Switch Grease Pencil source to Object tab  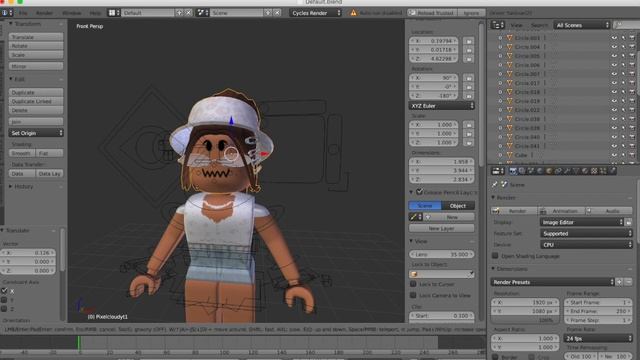(458, 206)
